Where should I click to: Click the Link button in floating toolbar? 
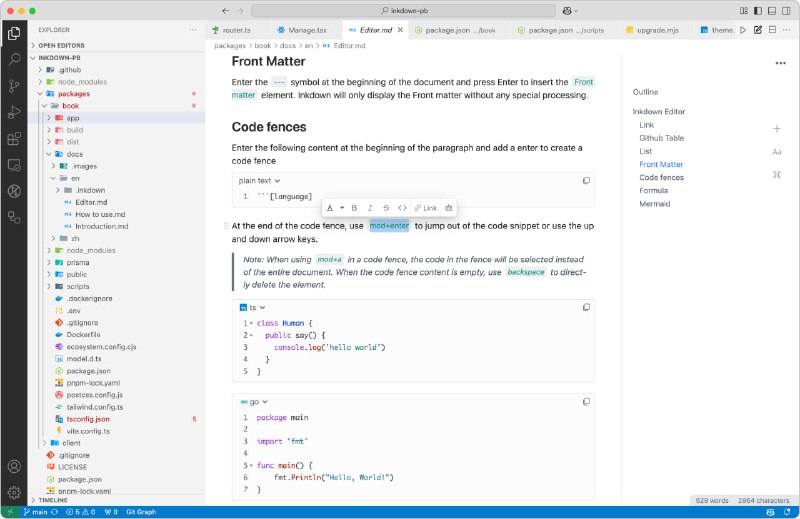pyautogui.click(x=425, y=208)
